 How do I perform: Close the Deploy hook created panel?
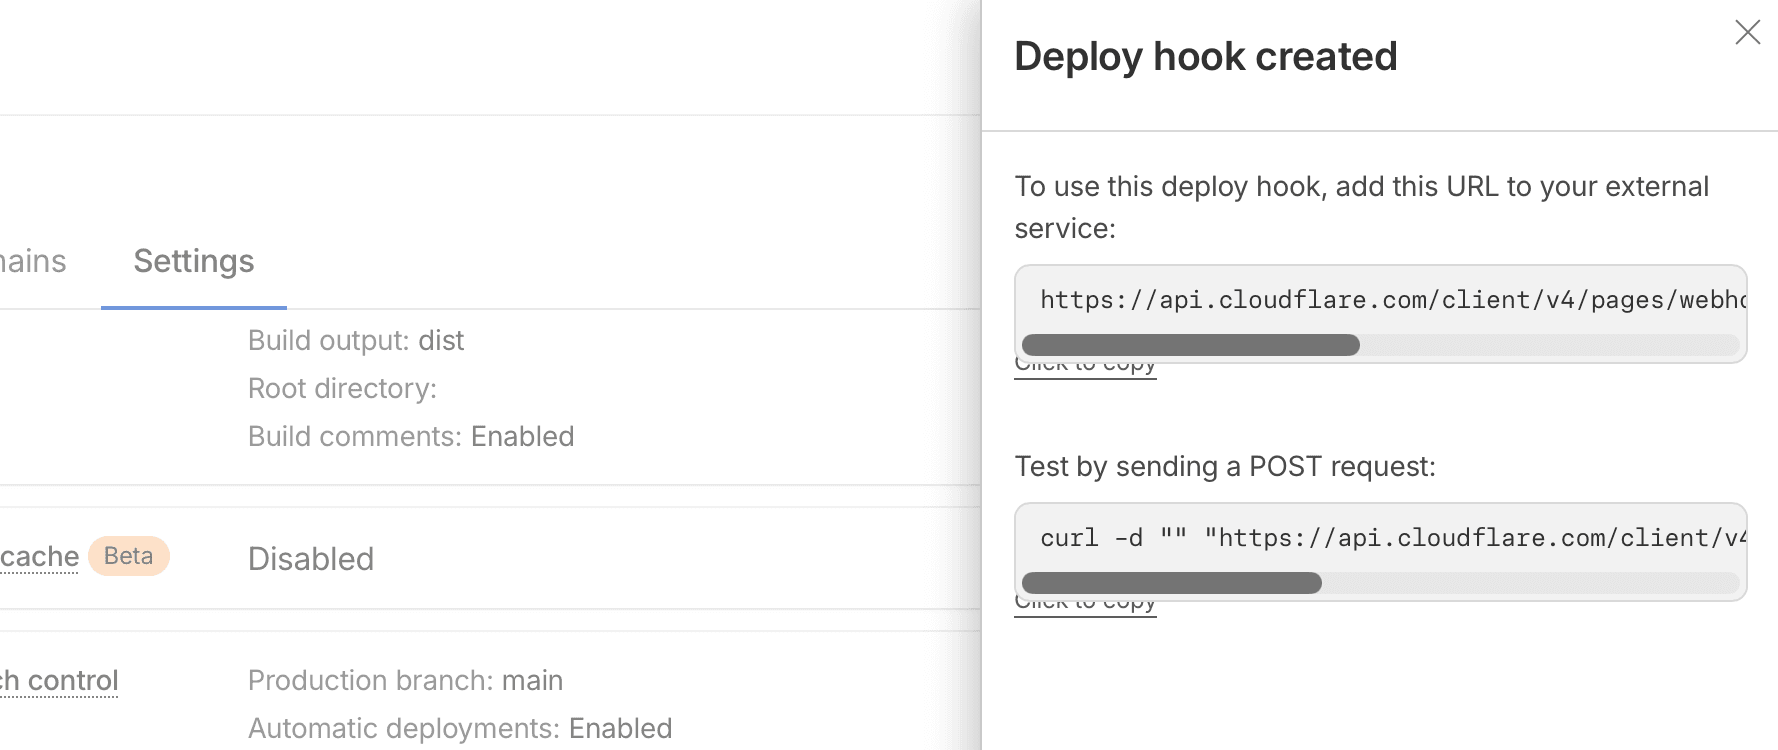click(x=1747, y=32)
